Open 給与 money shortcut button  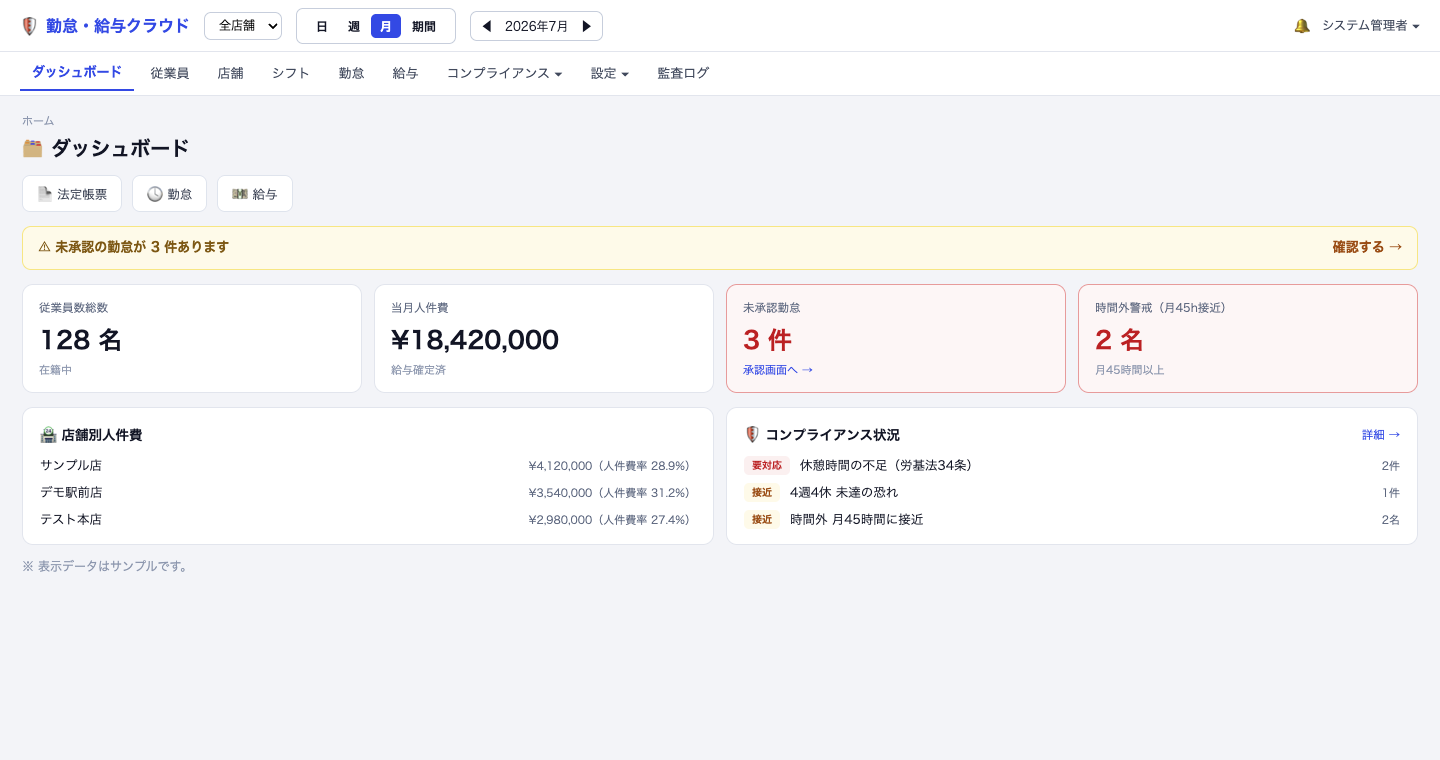coord(255,194)
